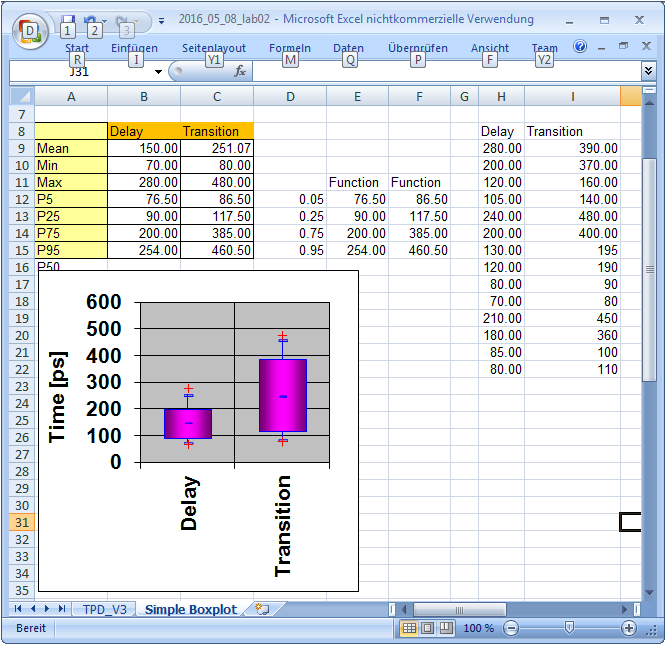Switch to Normal view layout
666x645 pixels.
(x=408, y=628)
